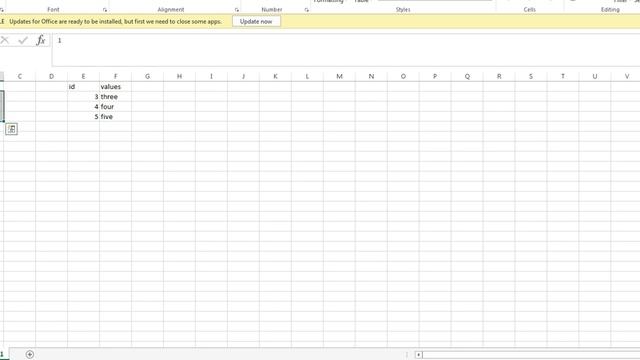Cancel the formula bar entry with X
The image size is (640, 360).
(x=4, y=40)
